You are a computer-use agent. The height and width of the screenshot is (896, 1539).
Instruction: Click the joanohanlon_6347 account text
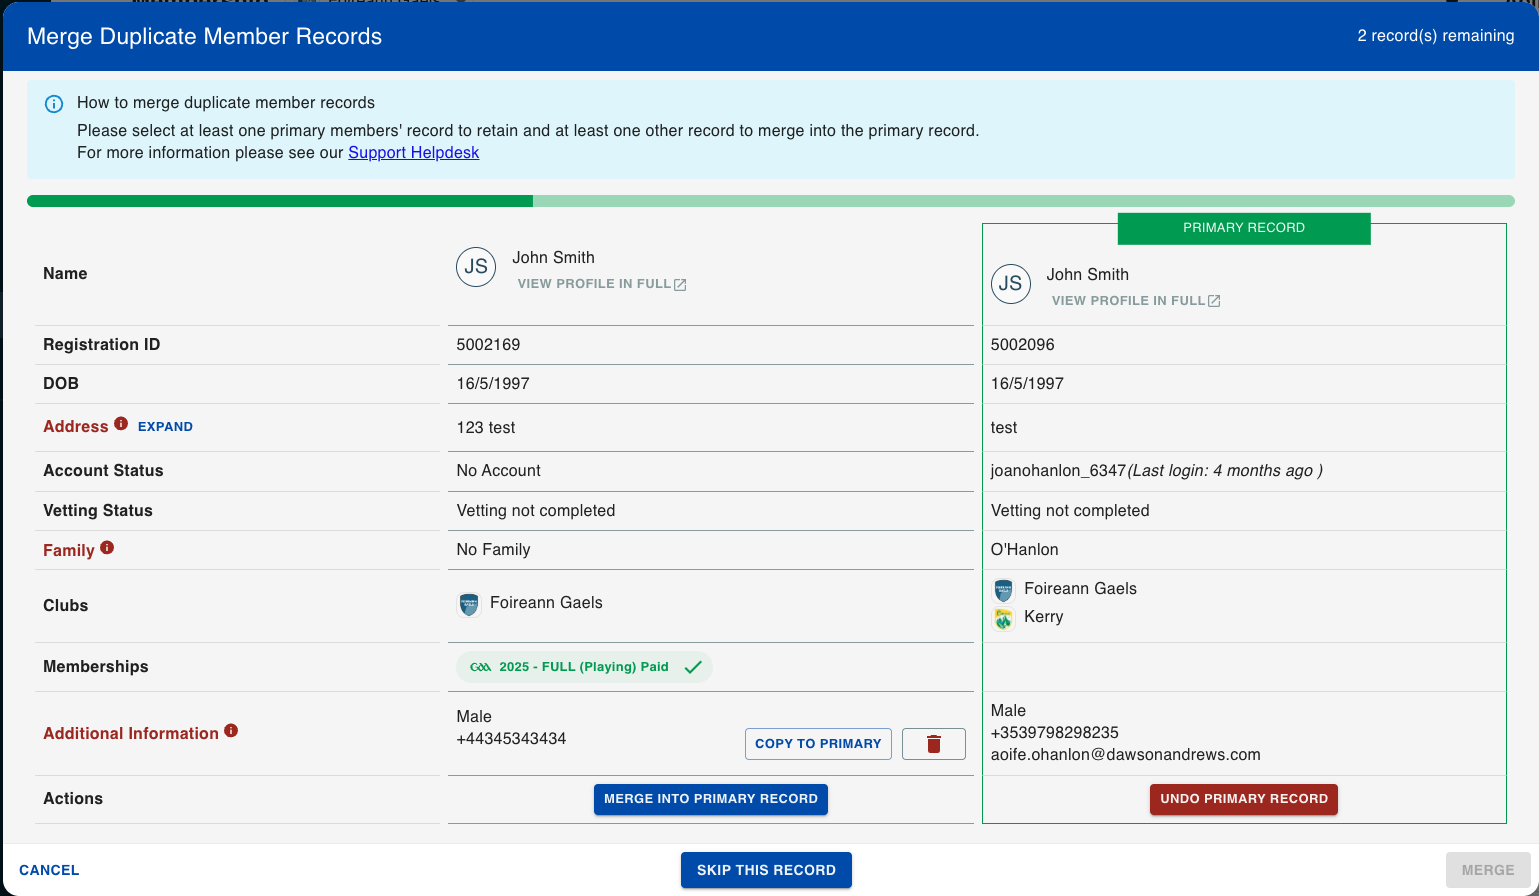tap(1058, 471)
